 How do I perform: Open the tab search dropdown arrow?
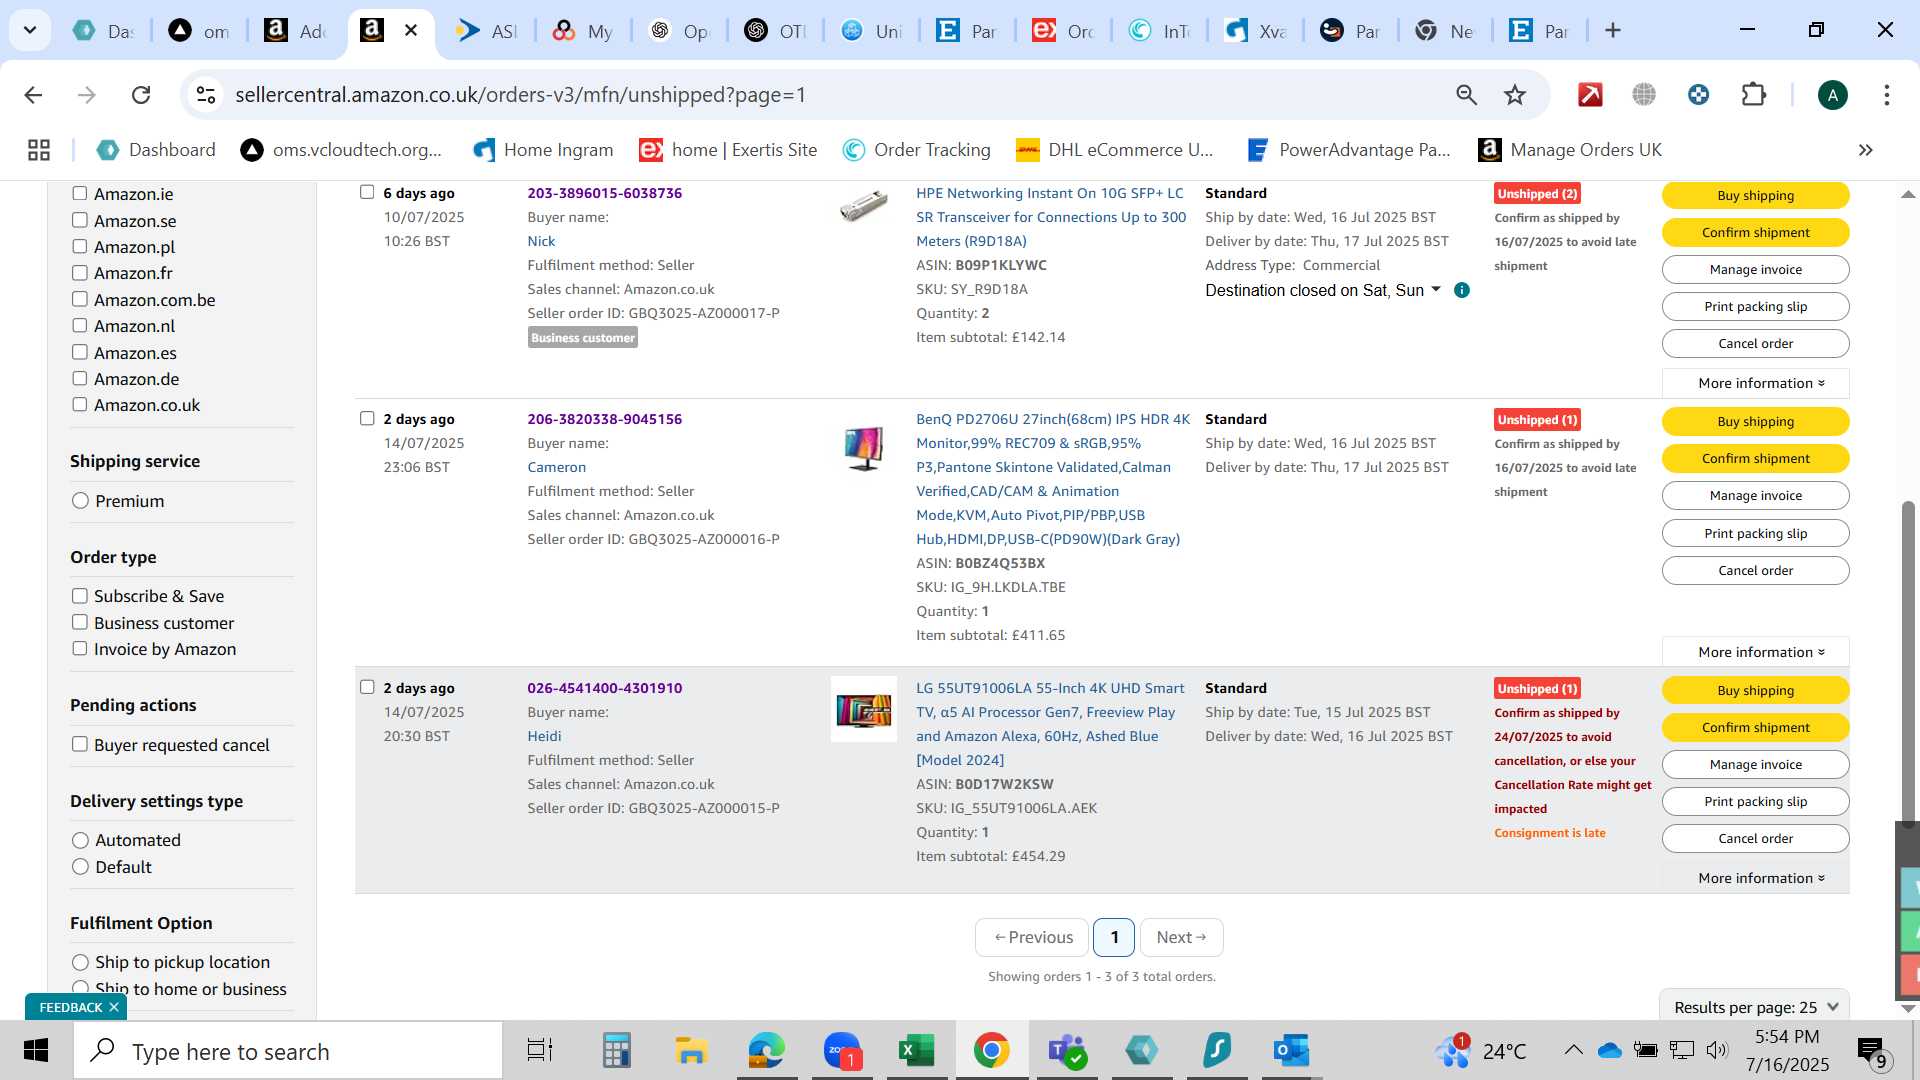click(x=30, y=30)
